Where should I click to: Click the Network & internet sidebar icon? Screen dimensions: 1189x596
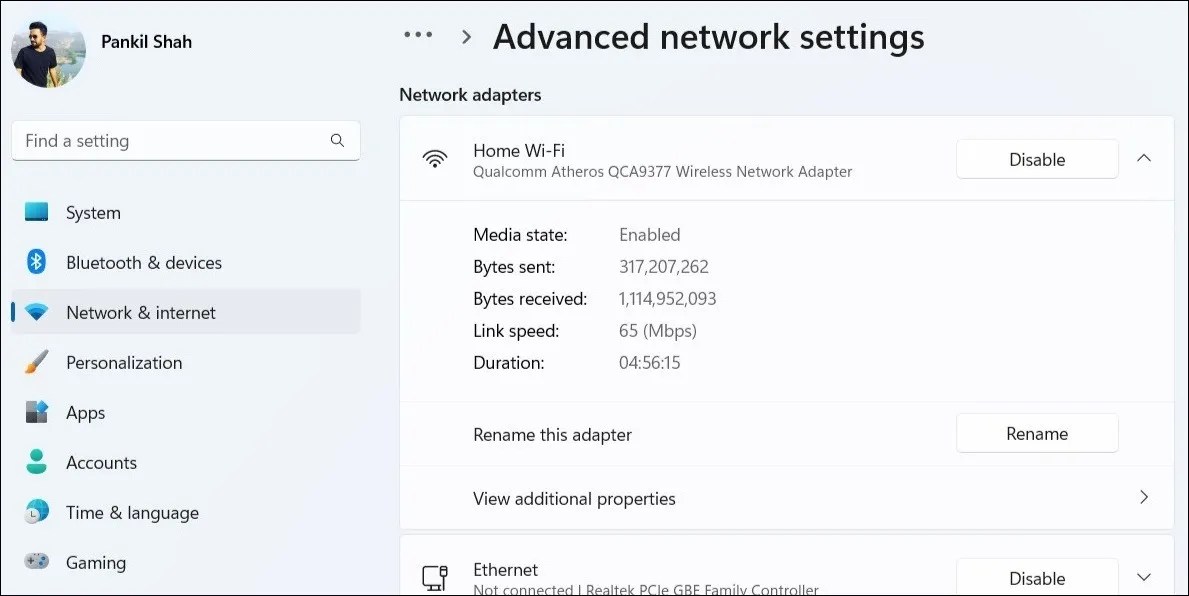(x=36, y=312)
